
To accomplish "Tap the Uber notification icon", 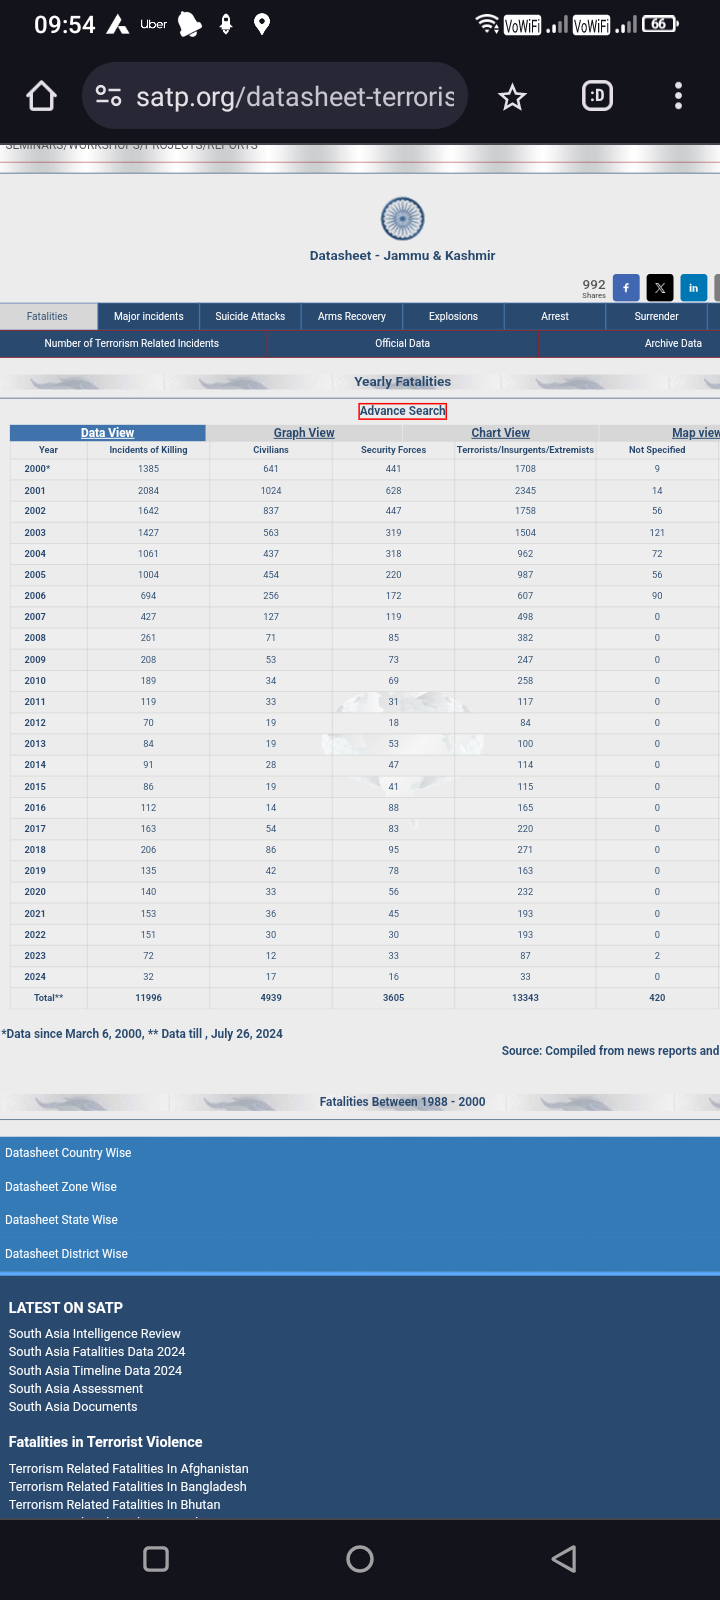I will 154,24.
